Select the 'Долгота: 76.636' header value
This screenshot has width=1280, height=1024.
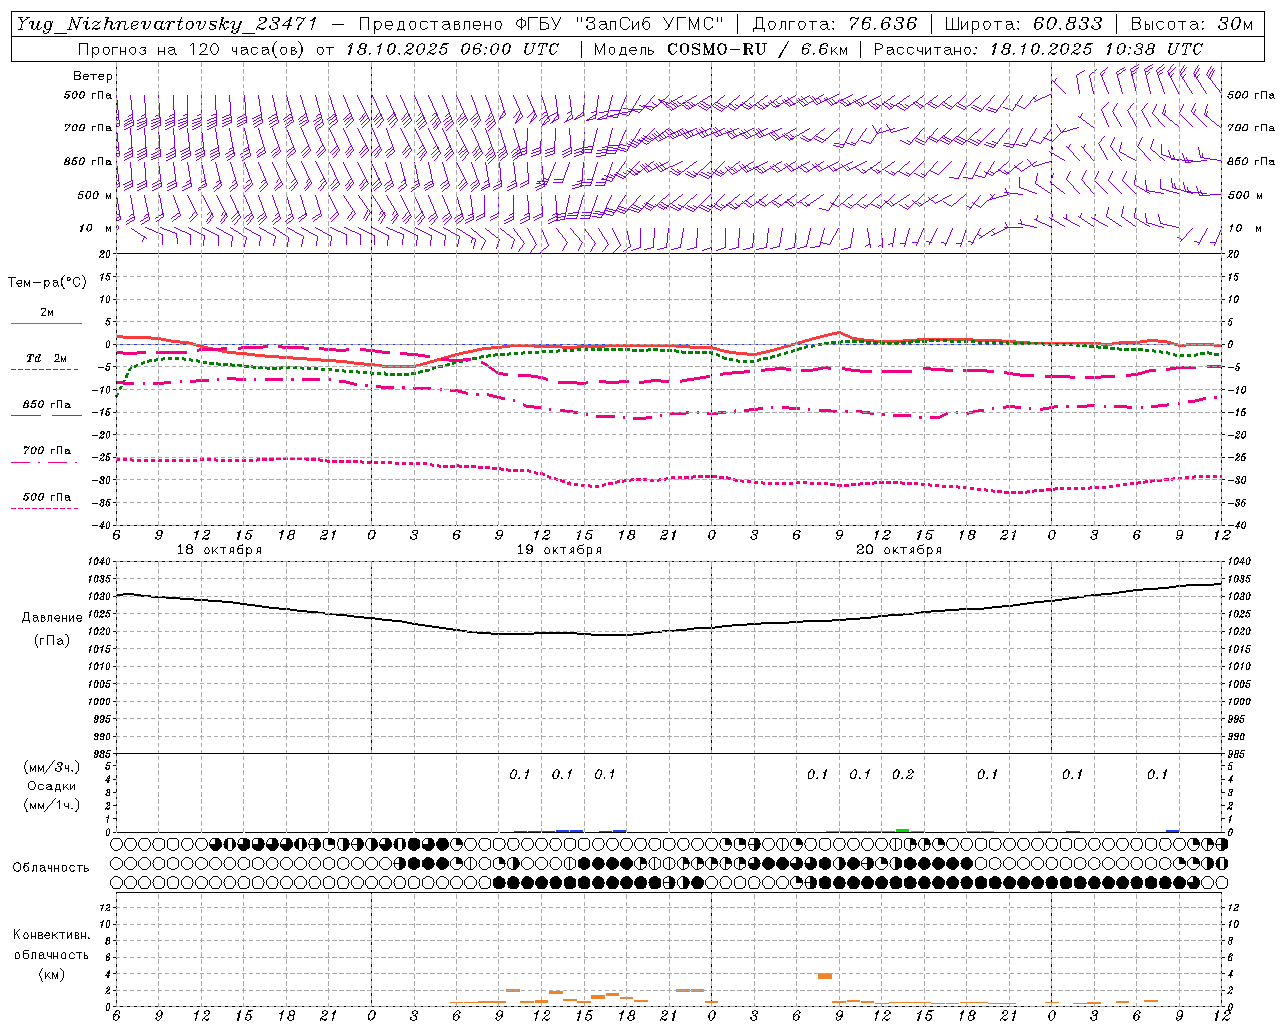pyautogui.click(x=835, y=24)
